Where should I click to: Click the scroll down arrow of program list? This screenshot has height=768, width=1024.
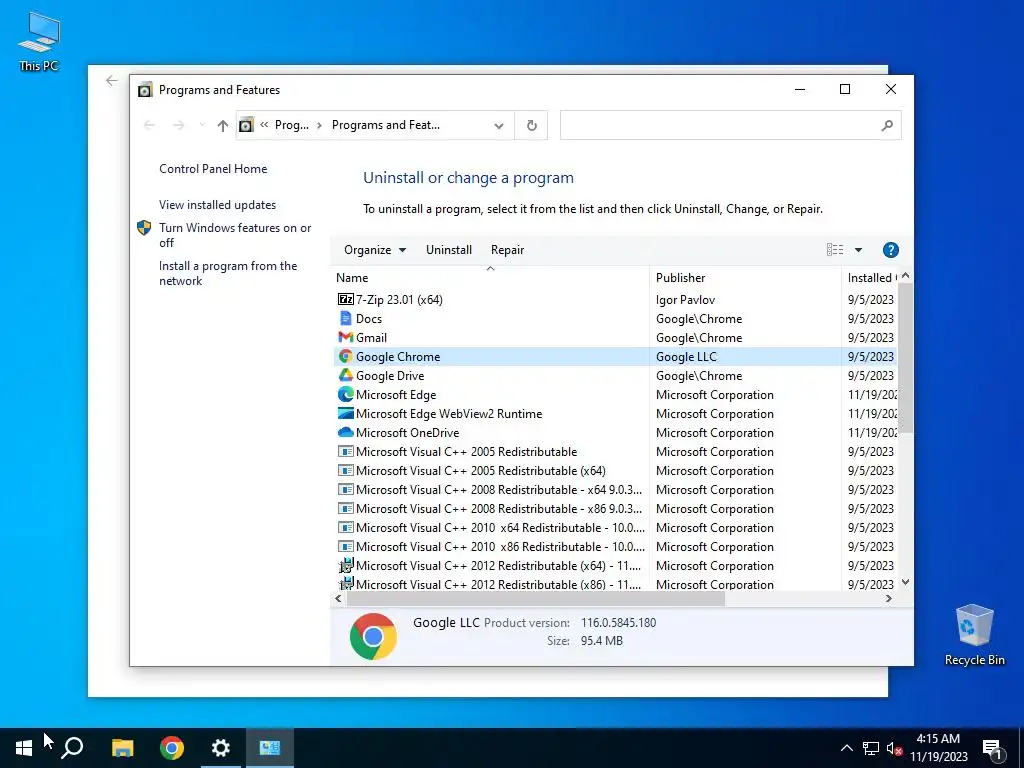[905, 583]
